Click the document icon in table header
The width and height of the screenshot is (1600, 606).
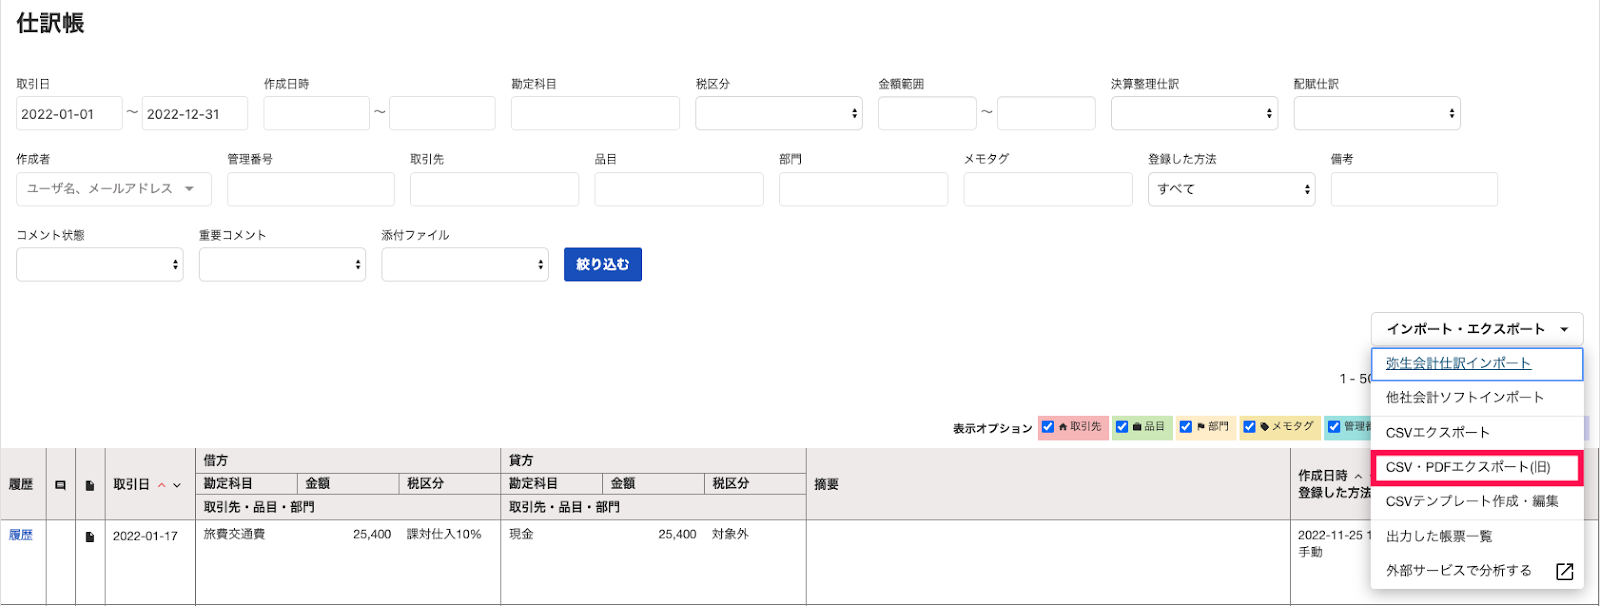pos(90,485)
